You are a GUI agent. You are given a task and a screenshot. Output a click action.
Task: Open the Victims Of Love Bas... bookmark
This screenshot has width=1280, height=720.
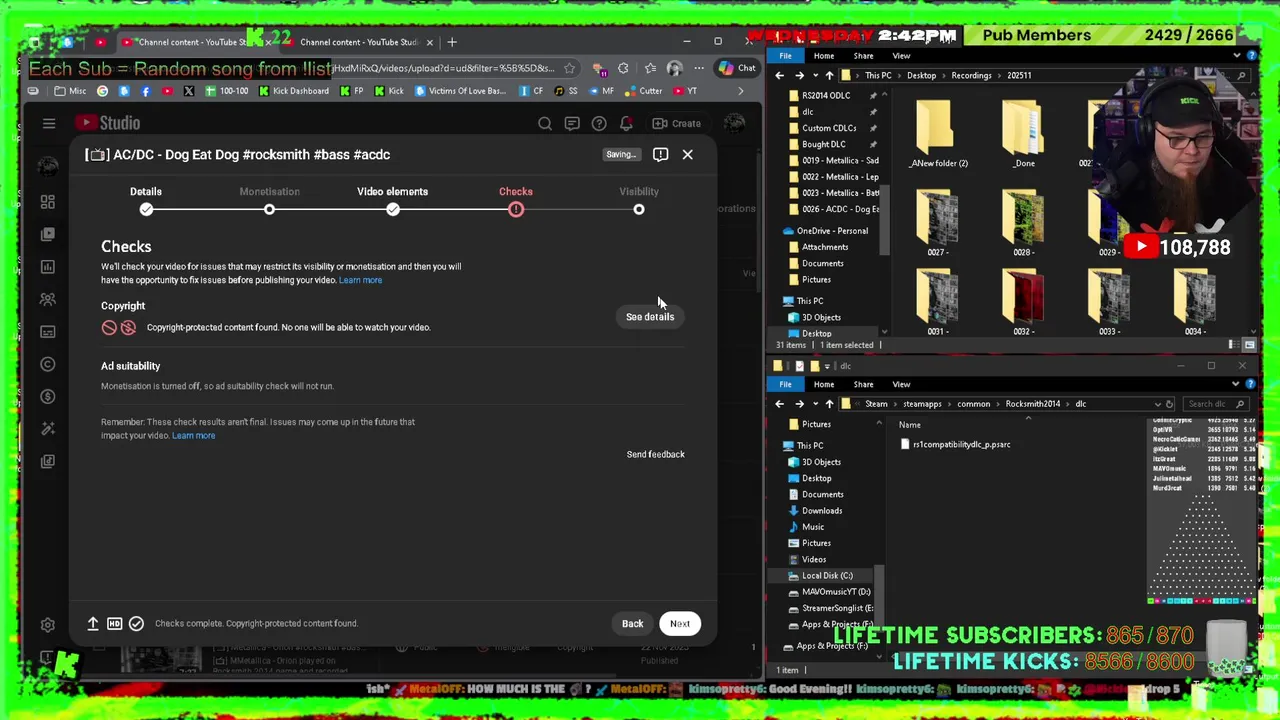coord(460,91)
